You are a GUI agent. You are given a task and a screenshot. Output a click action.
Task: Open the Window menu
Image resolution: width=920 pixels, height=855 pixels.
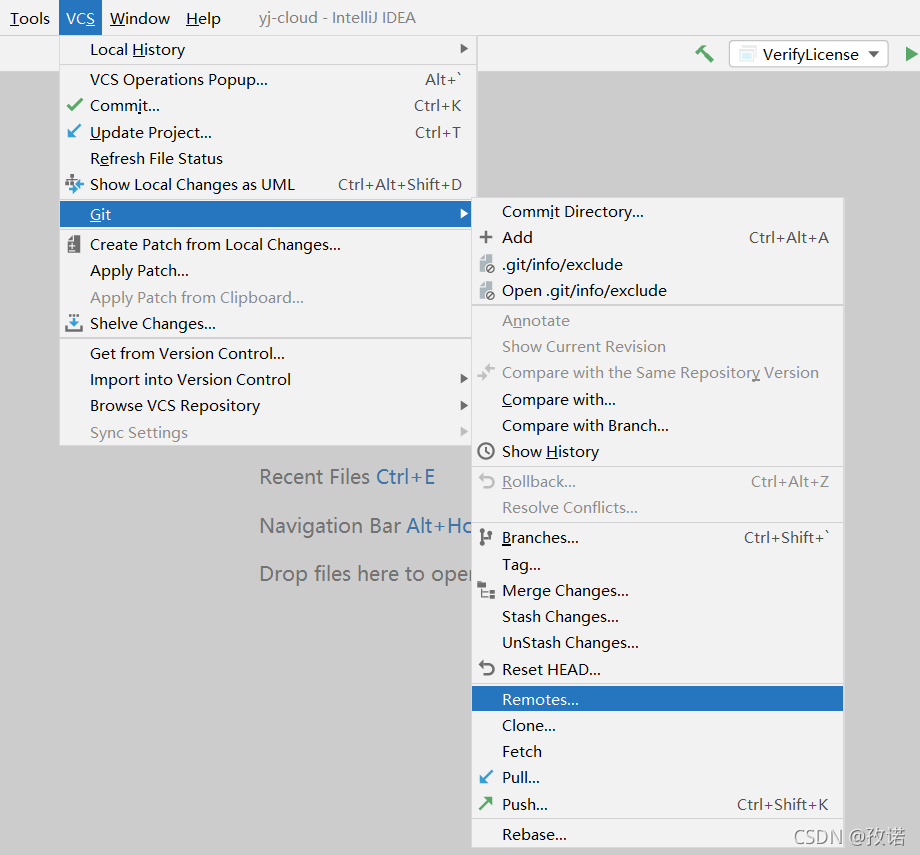tap(140, 18)
